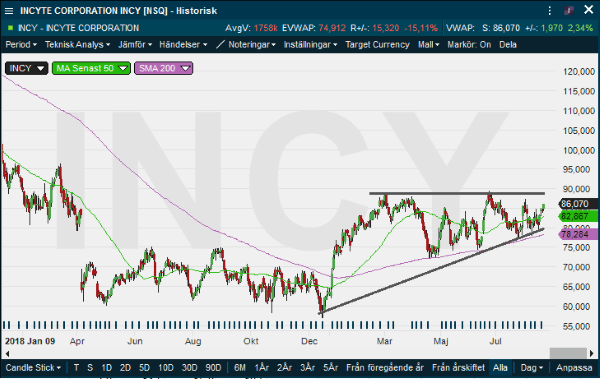600x379 pixels.
Task: Toggle Markör: On setting
Action: point(469,44)
